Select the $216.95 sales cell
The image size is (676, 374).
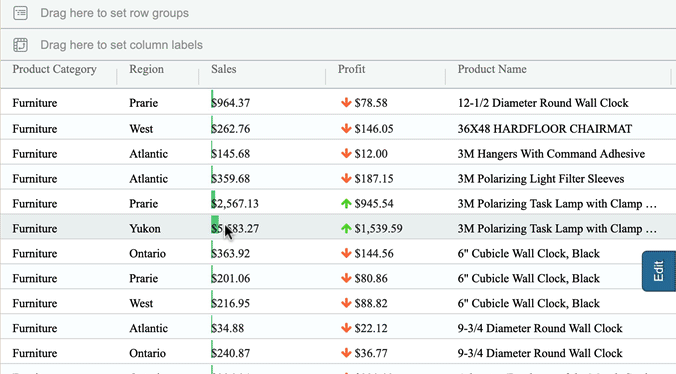[230, 304]
